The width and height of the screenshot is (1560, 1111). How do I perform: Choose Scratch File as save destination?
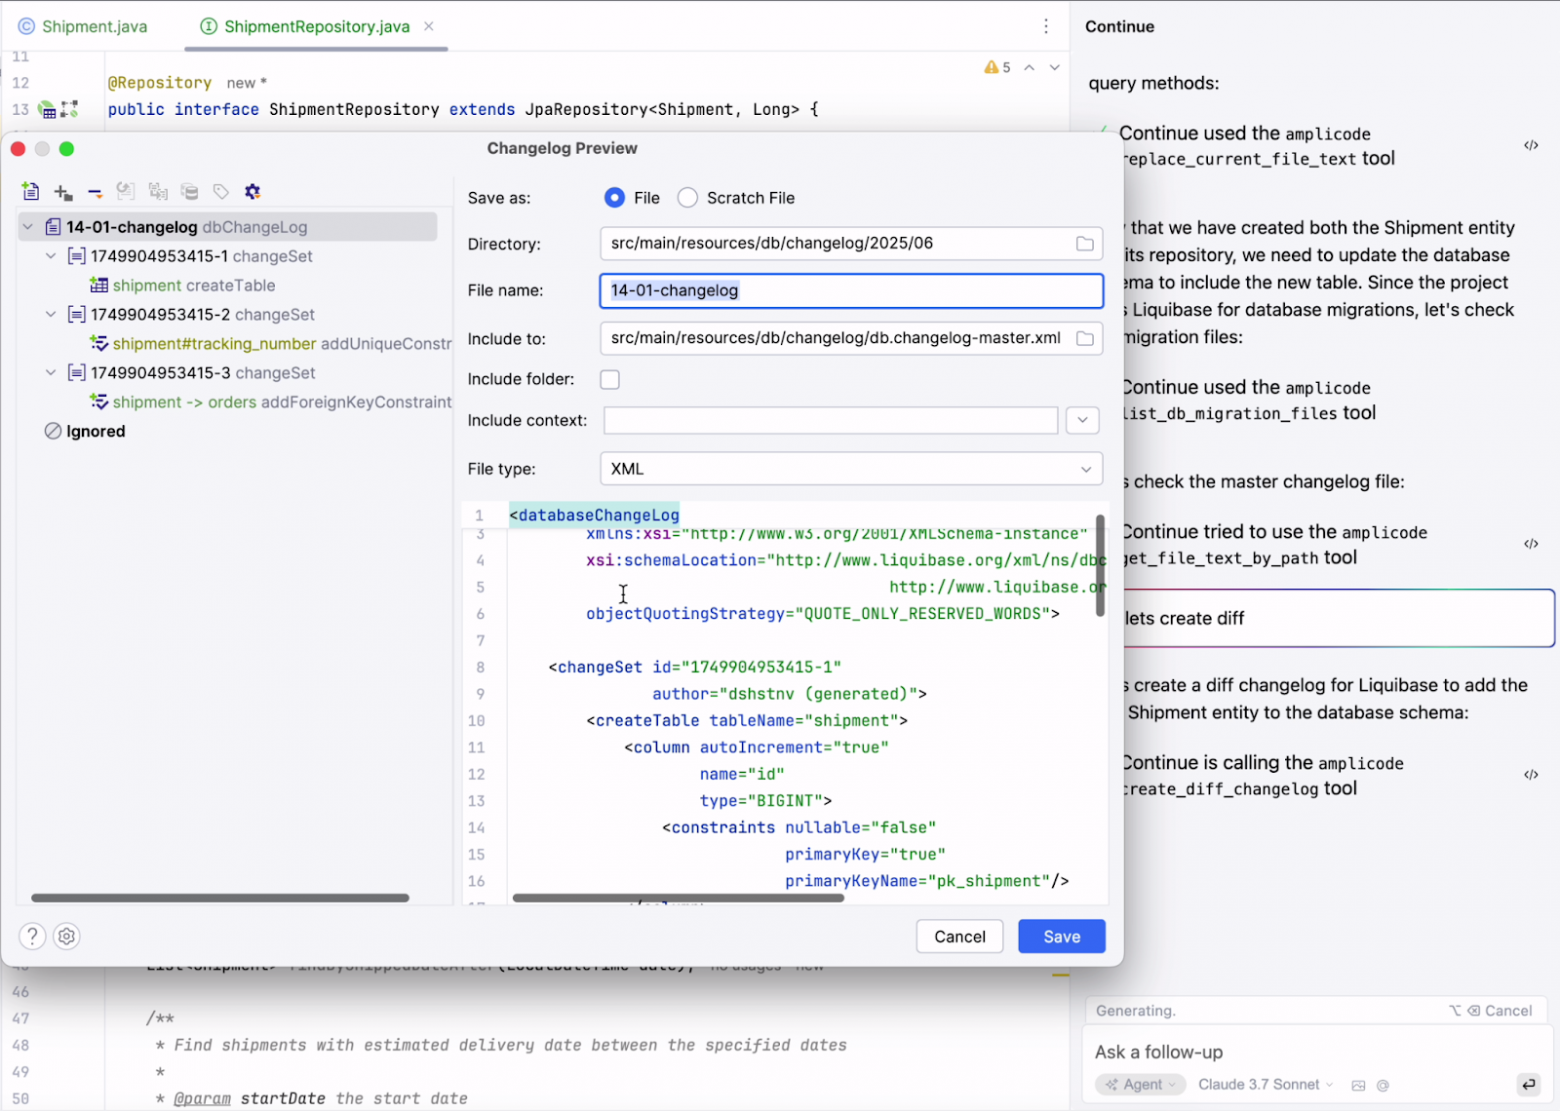[687, 198]
